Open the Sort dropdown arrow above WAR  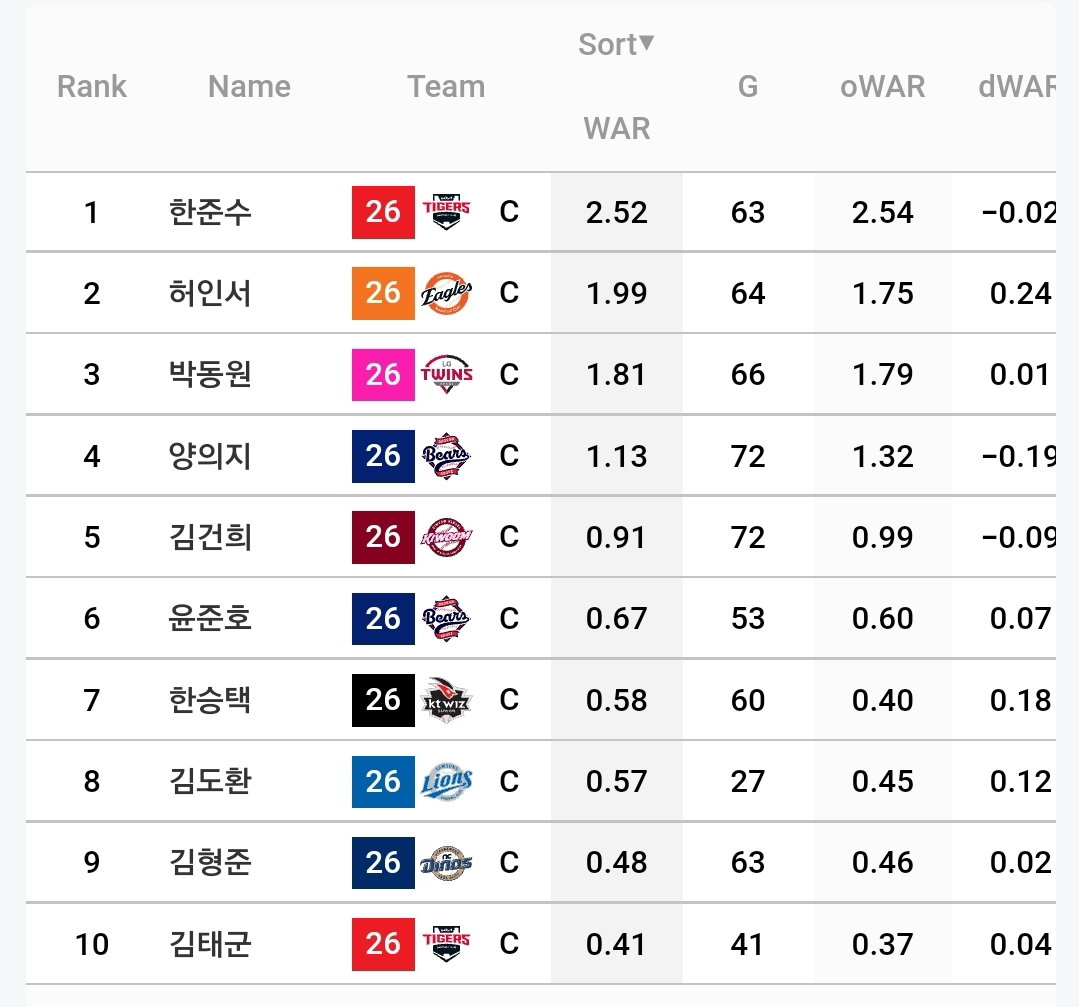coord(646,43)
